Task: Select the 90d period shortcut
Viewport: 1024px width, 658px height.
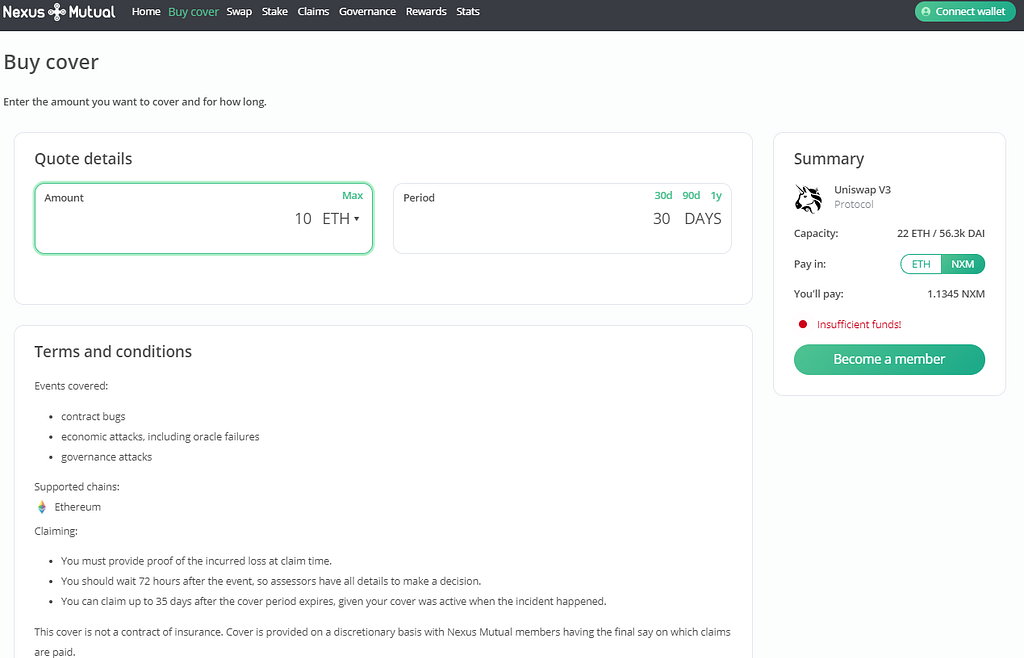Action: (x=691, y=196)
